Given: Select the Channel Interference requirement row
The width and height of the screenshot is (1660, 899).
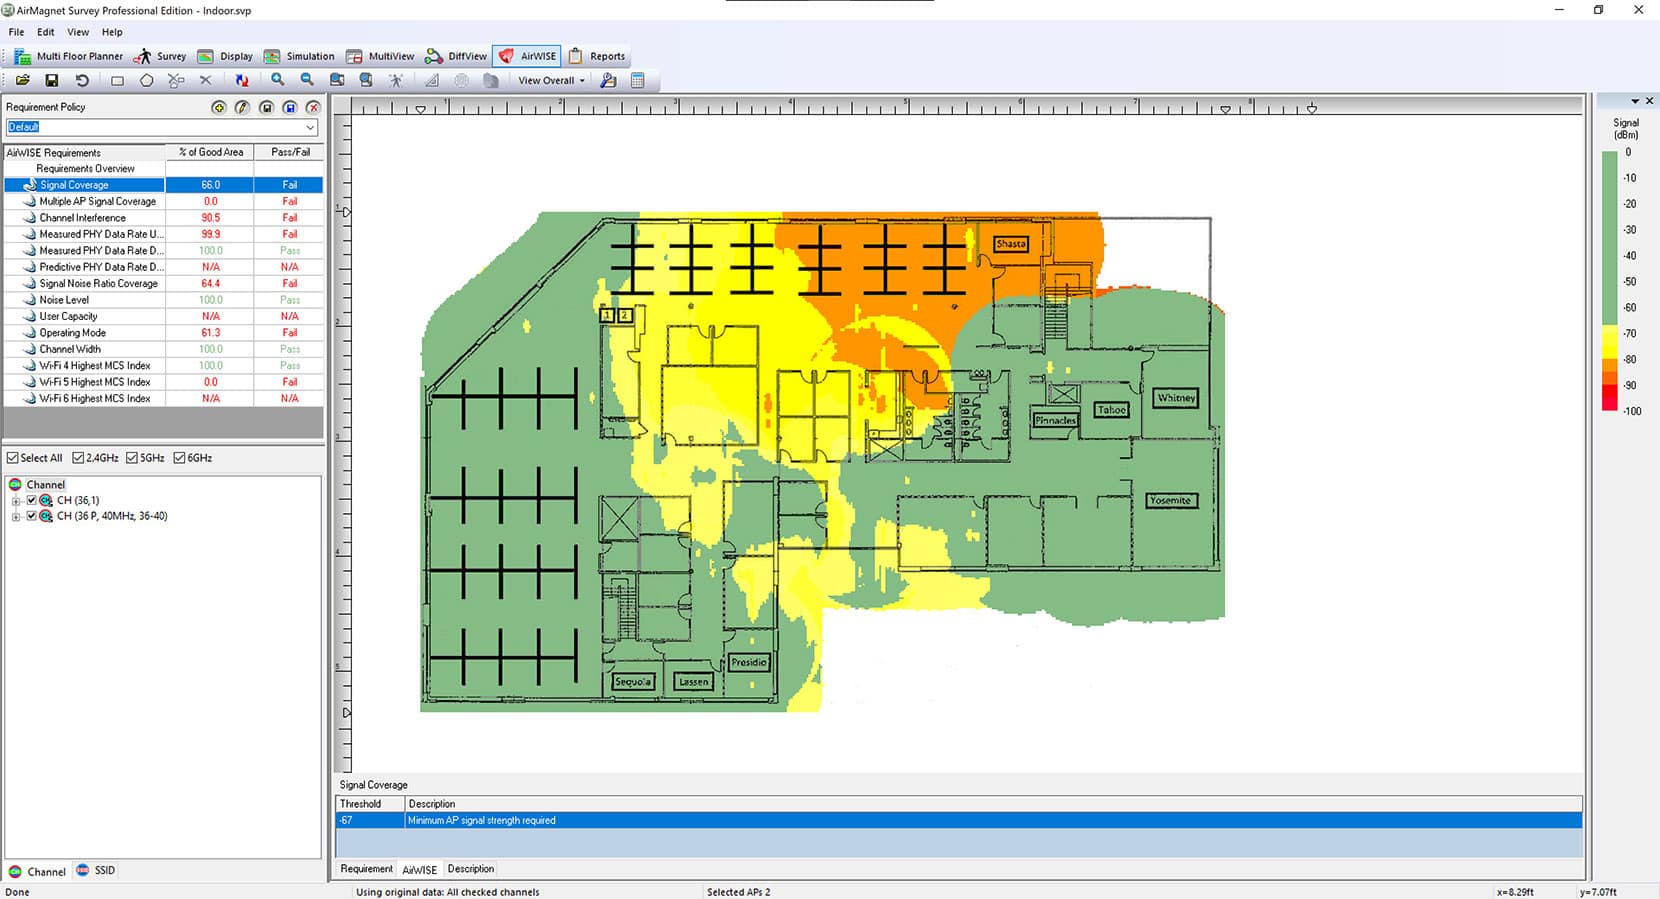Looking at the screenshot, I should tap(83, 218).
